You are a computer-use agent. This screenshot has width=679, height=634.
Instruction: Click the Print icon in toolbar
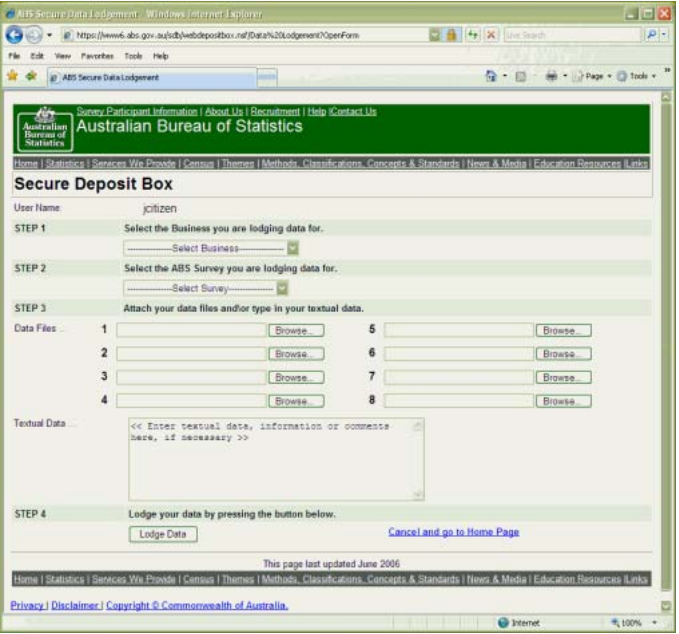click(x=551, y=76)
